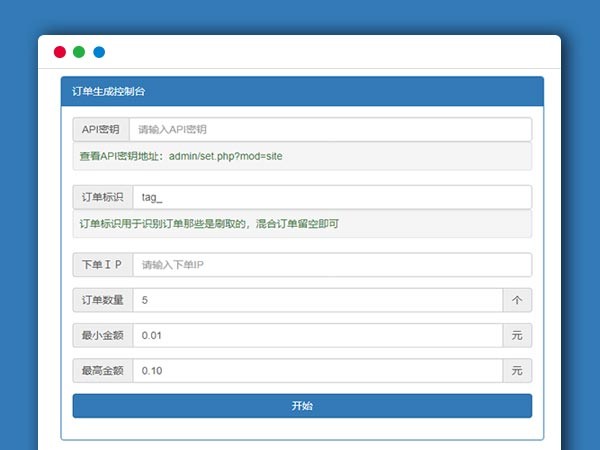
Task: Click the green window dot
Action: (x=79, y=52)
